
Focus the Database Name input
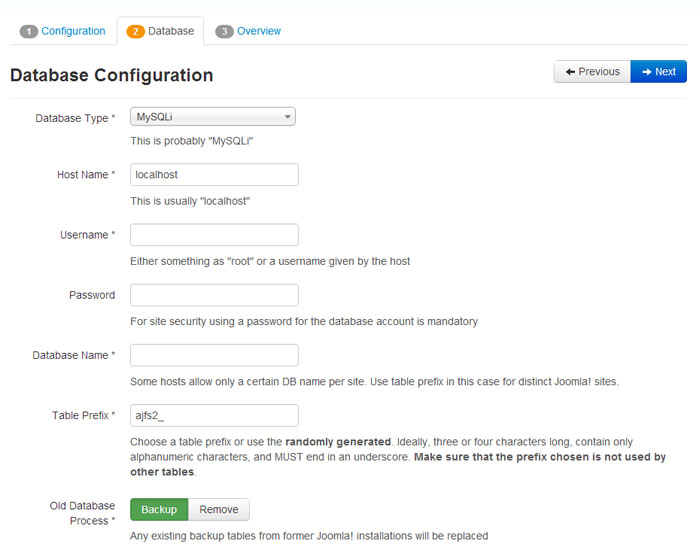coord(214,355)
